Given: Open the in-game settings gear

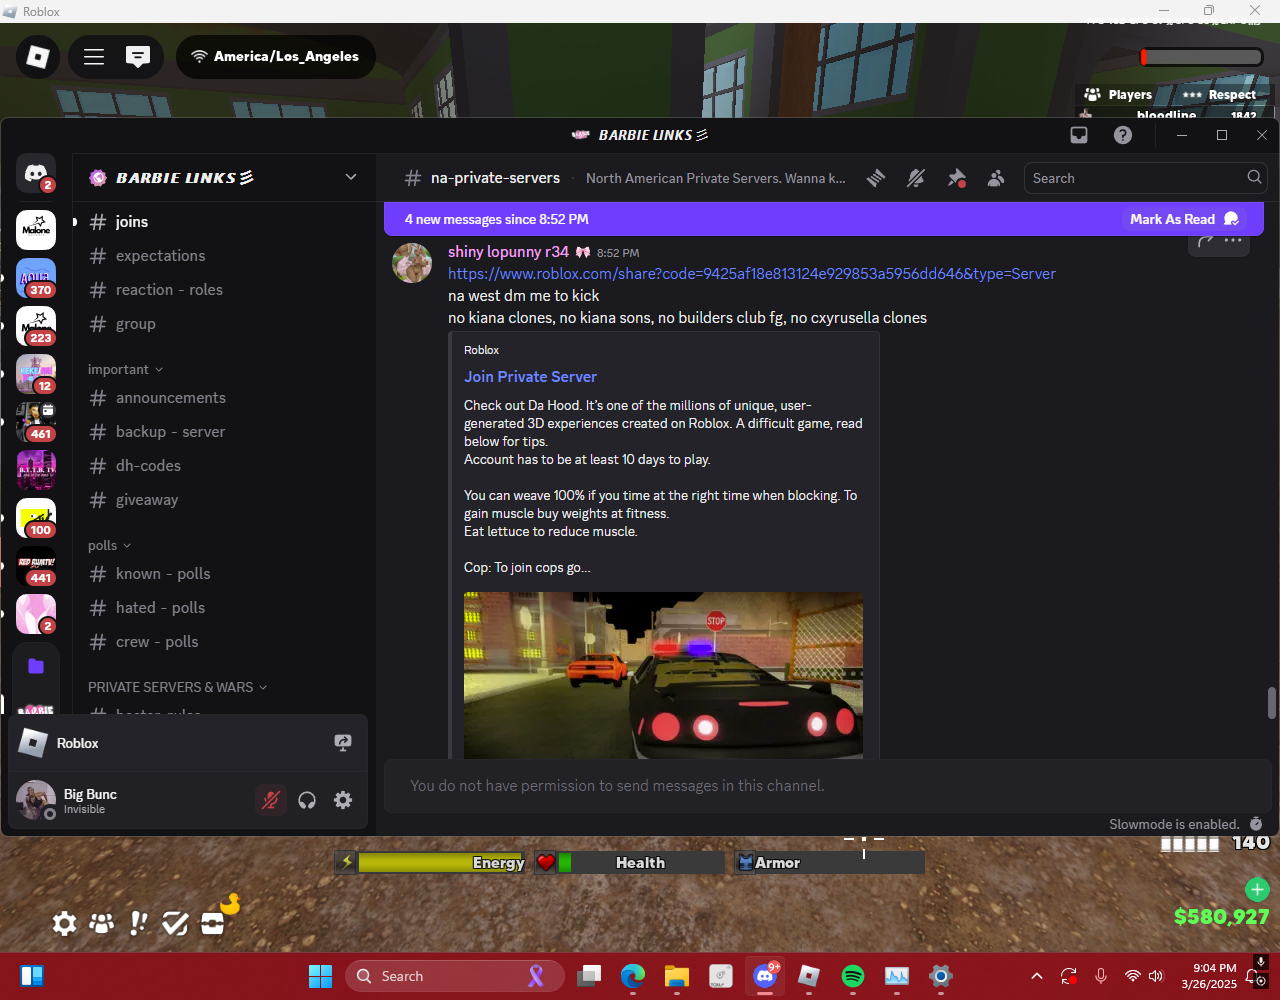Looking at the screenshot, I should coord(64,923).
